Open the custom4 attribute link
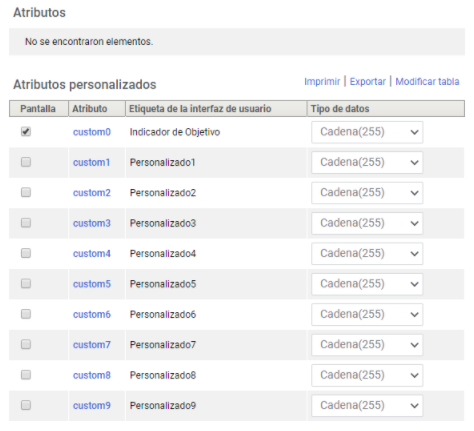 pos(92,254)
